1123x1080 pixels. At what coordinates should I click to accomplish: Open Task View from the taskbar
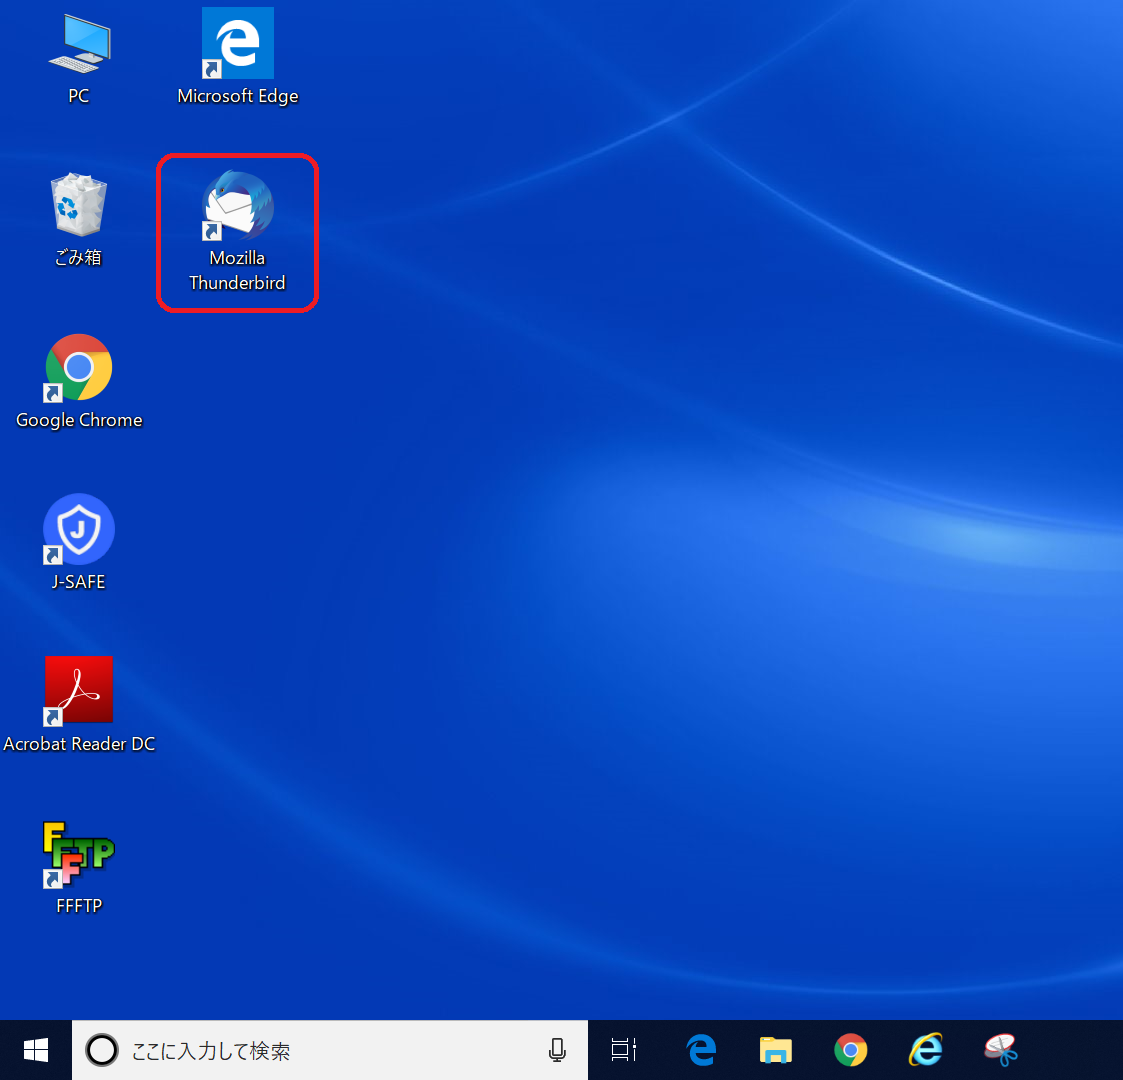pos(624,1051)
